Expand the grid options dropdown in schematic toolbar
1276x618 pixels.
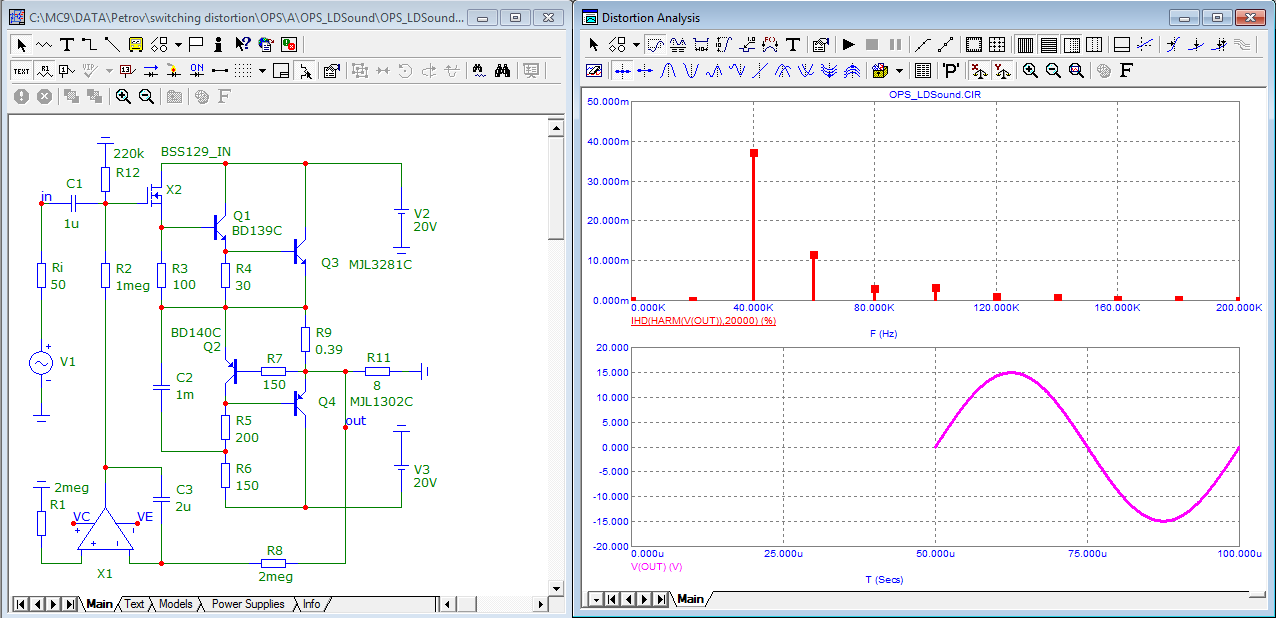pyautogui.click(x=262, y=70)
